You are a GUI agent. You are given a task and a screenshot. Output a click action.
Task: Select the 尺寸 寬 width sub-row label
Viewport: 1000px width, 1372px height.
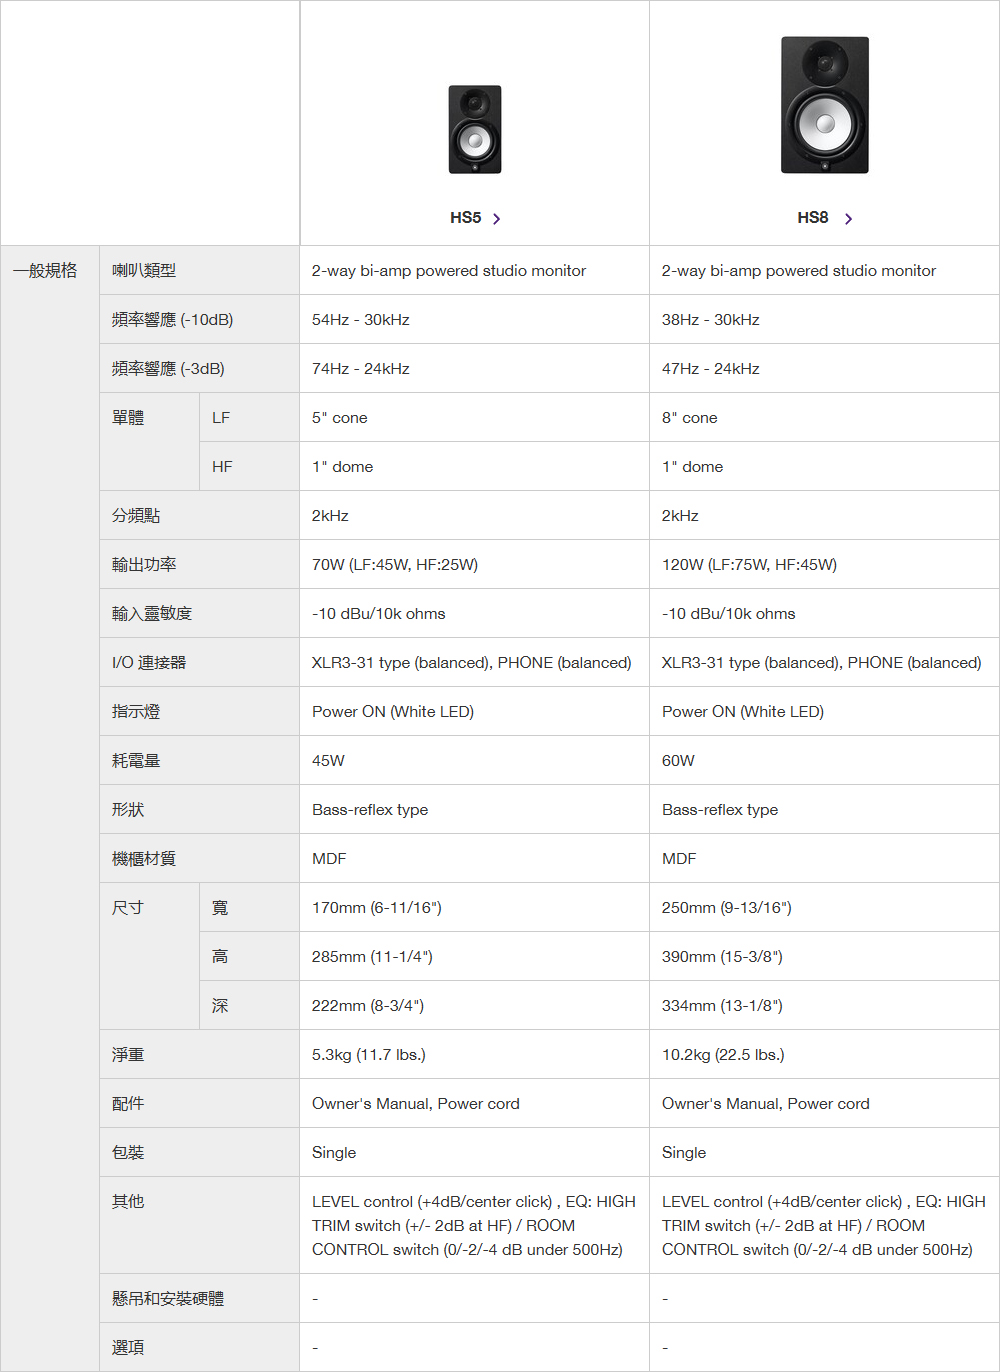(220, 907)
